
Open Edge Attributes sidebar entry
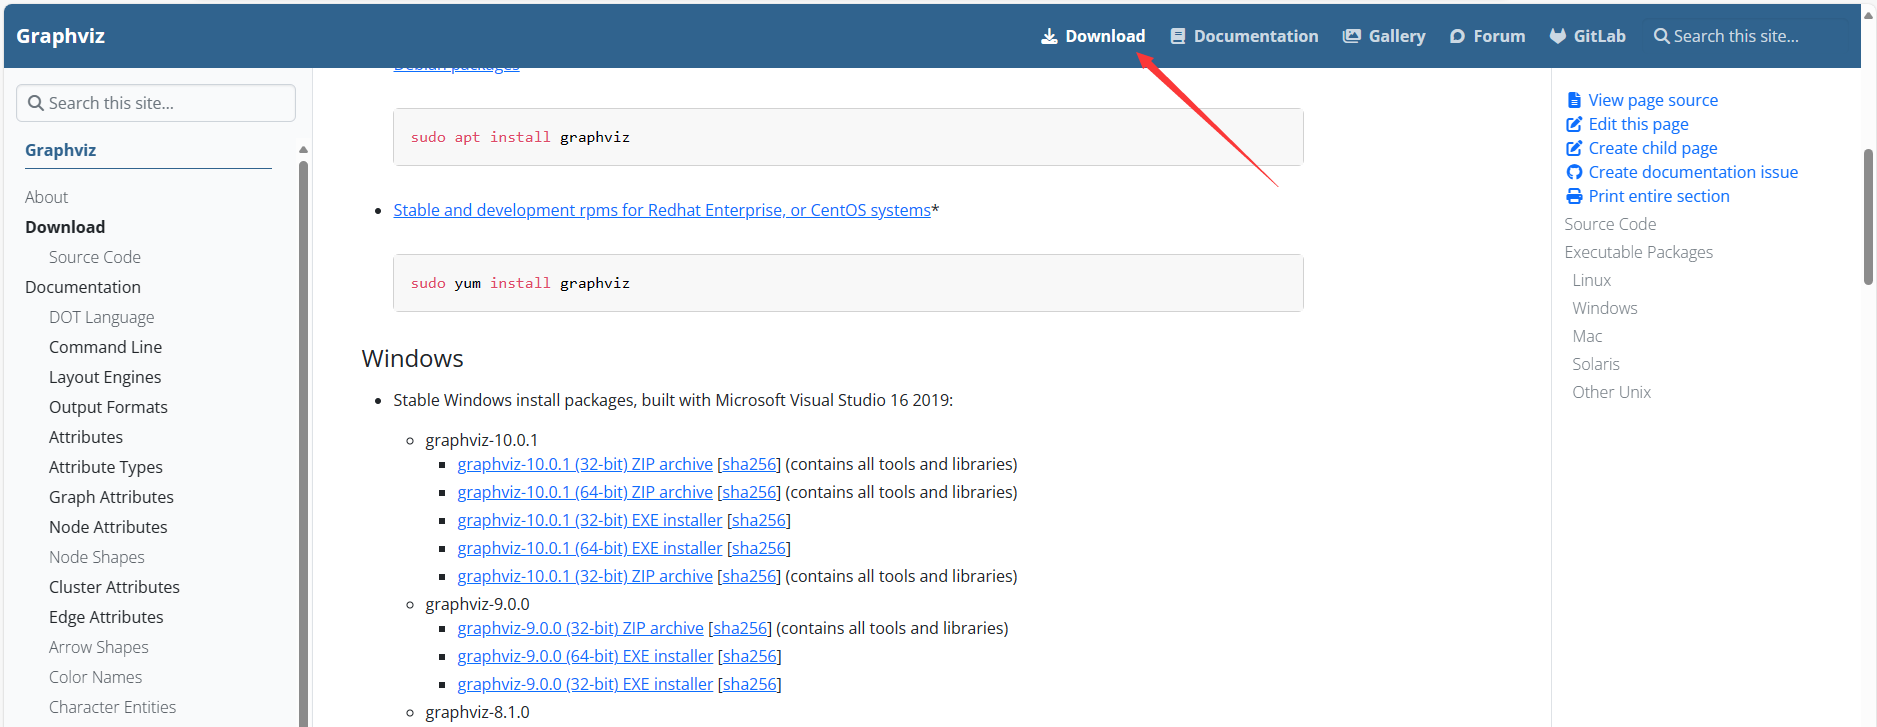[106, 617]
